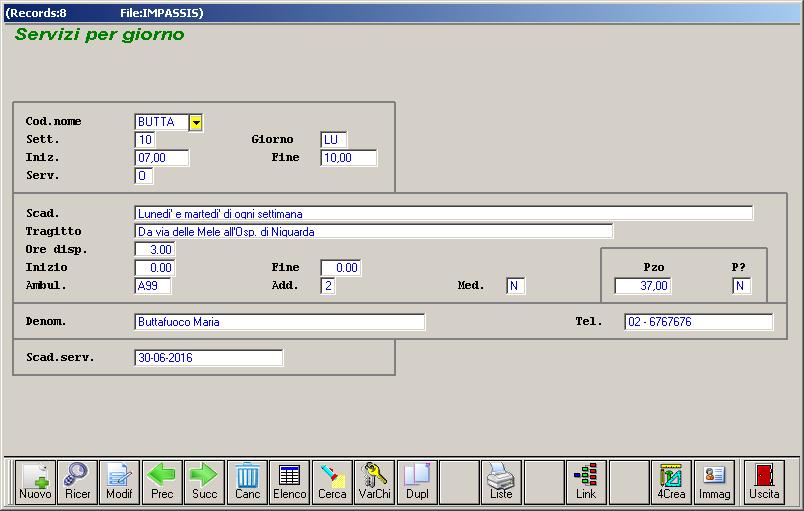Click the (Records:8 title text
The image size is (804, 511).
[x=35, y=13]
